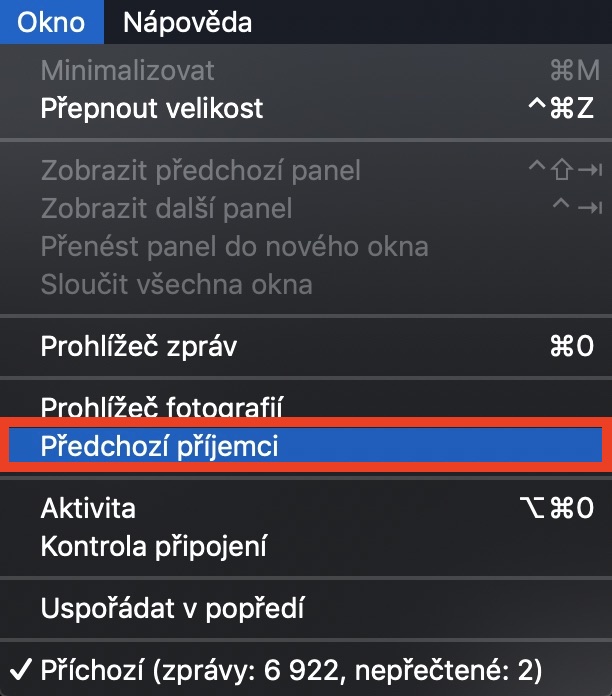Screen dimensions: 612x696
Task: Click the ⌃⌘Z shortcut beside Přepnout velikost
Action: [x=559, y=107]
